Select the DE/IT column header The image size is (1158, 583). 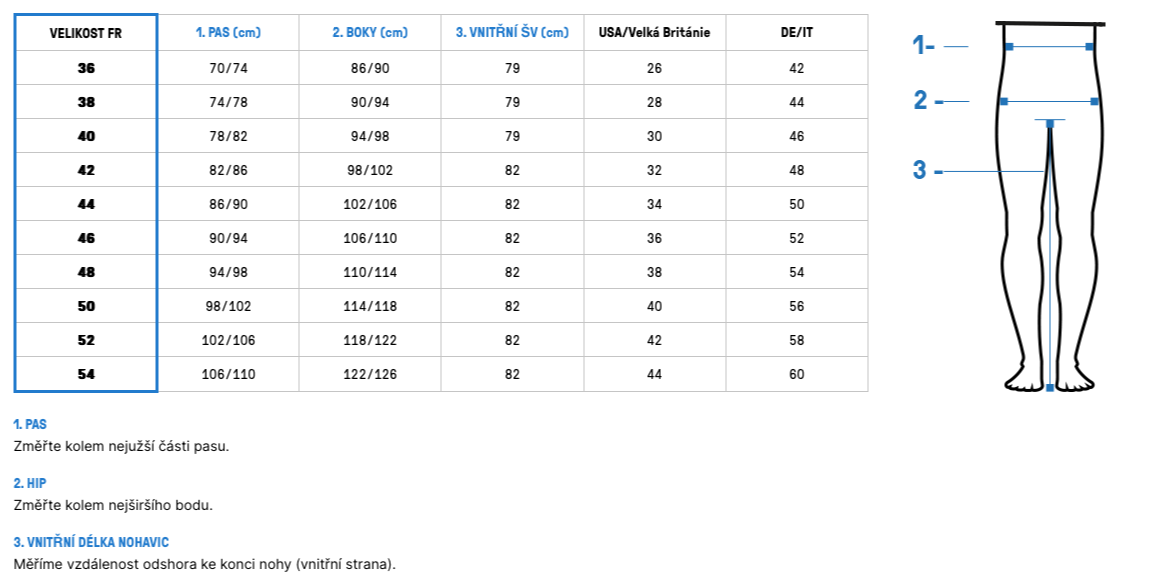(x=796, y=33)
